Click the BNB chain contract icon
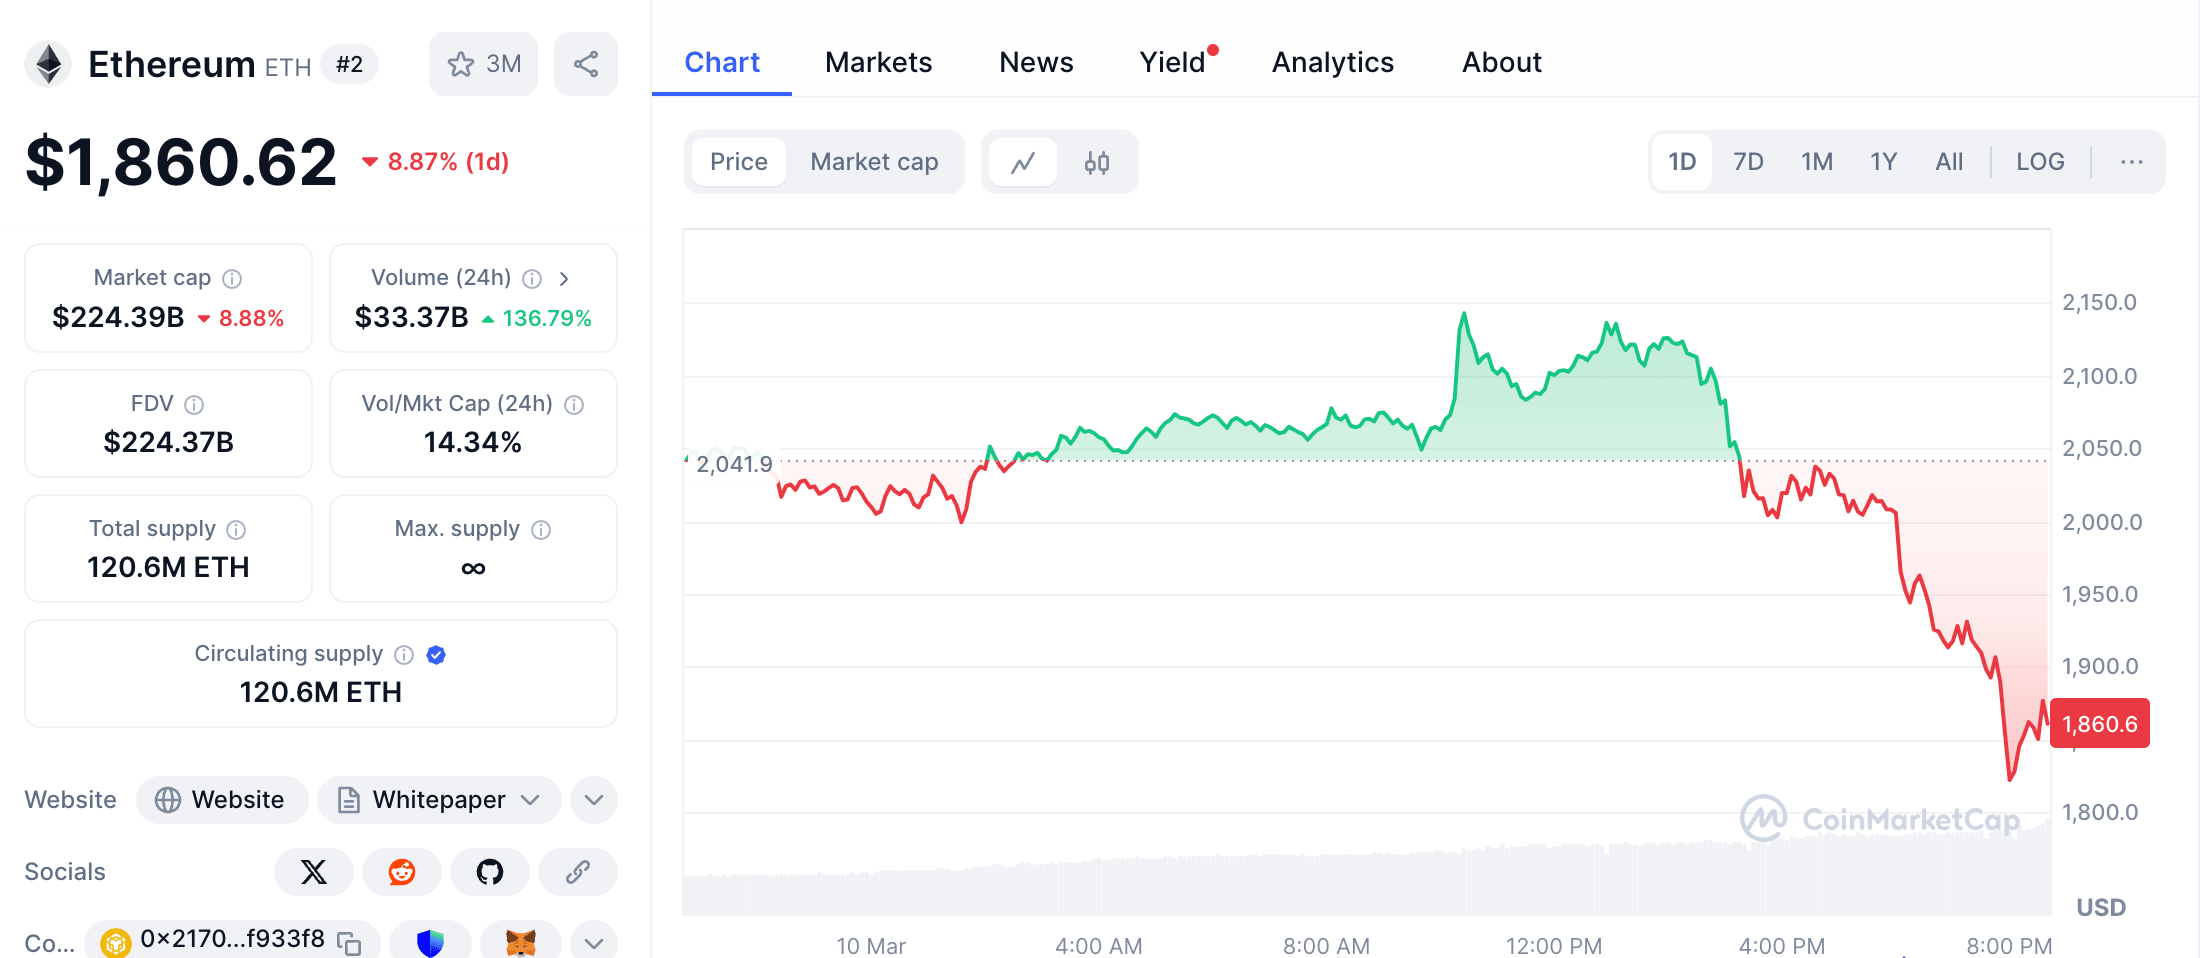The width and height of the screenshot is (2200, 958). (x=116, y=942)
